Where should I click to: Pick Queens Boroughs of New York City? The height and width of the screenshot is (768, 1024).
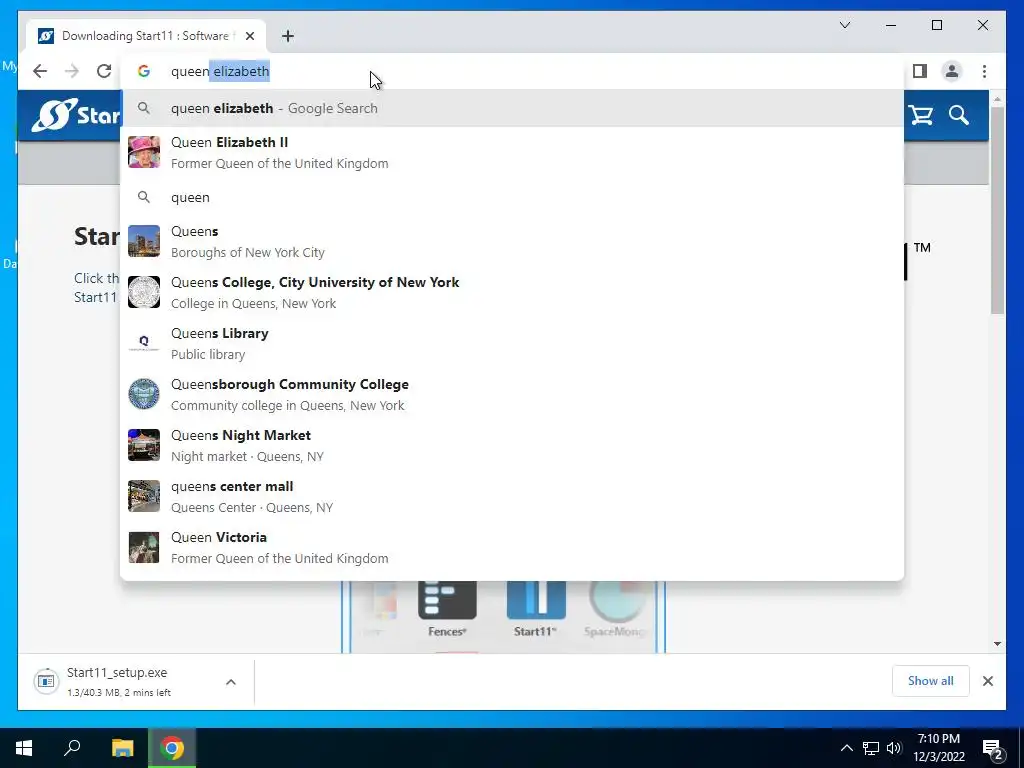[x=512, y=242]
